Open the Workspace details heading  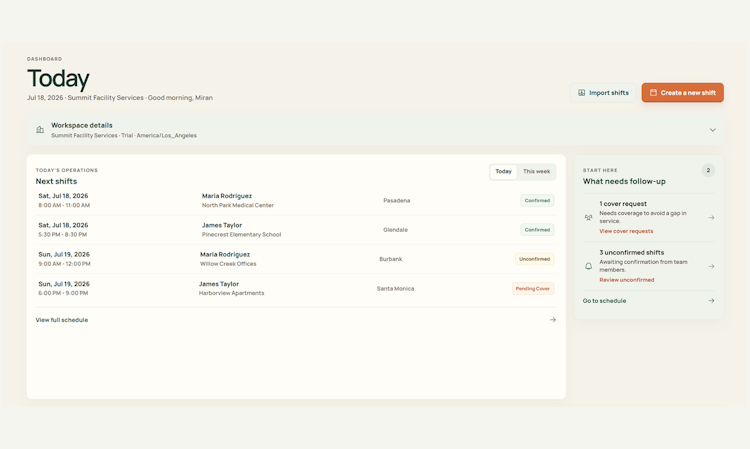point(82,125)
